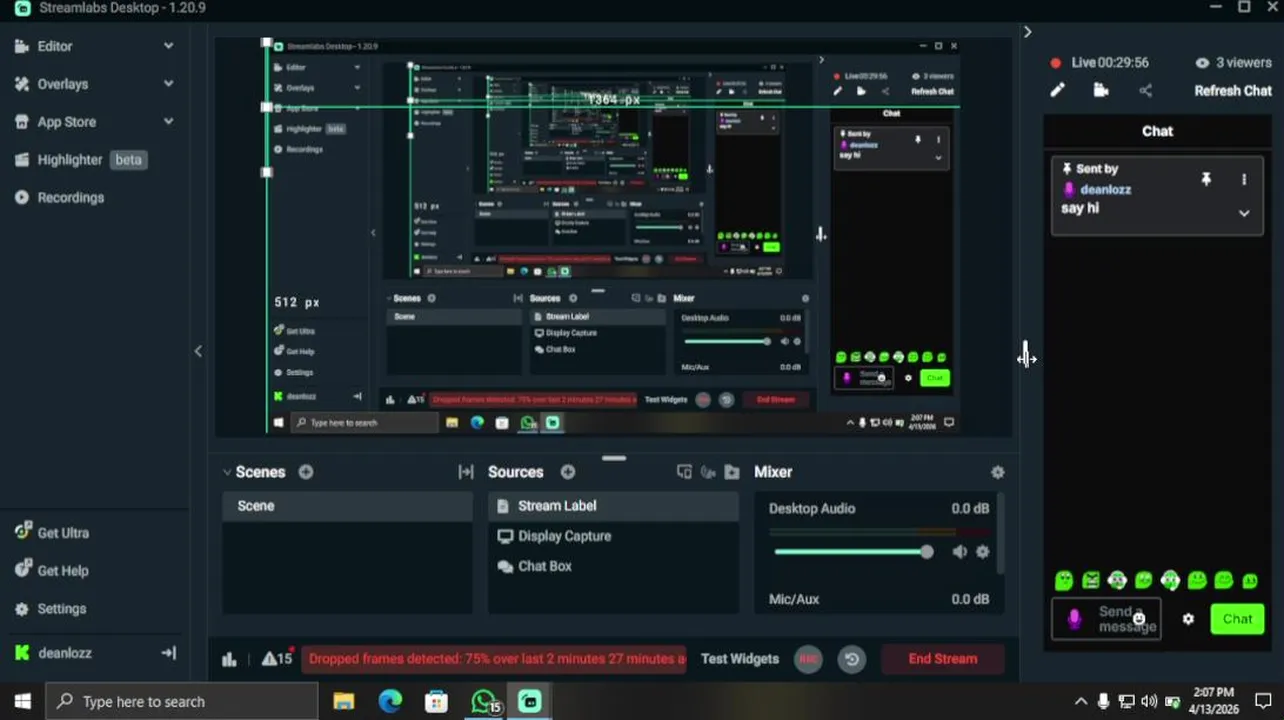Viewport: 1284px width, 720px height.
Task: Open File Explorer from taskbar
Action: (343, 701)
